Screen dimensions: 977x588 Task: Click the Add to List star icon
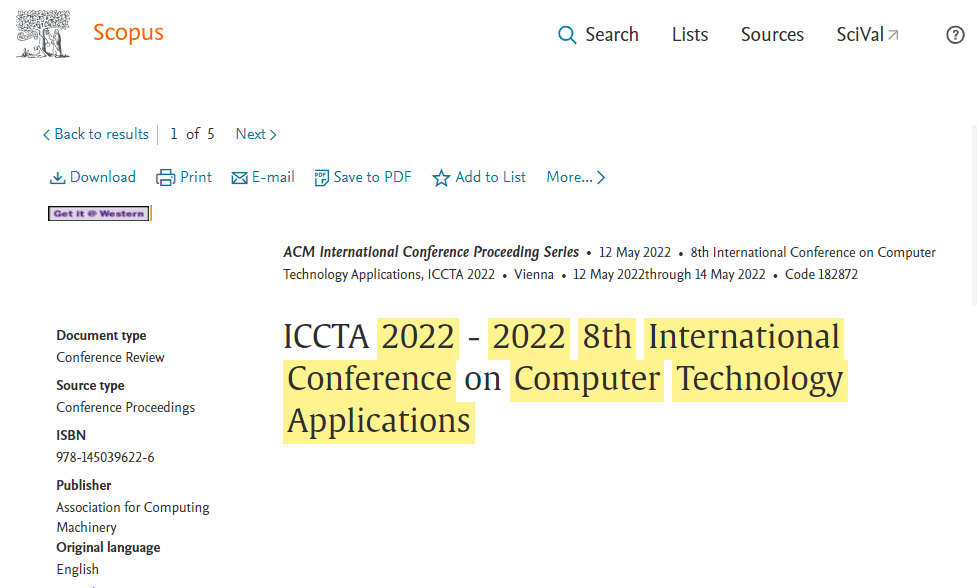click(x=441, y=178)
